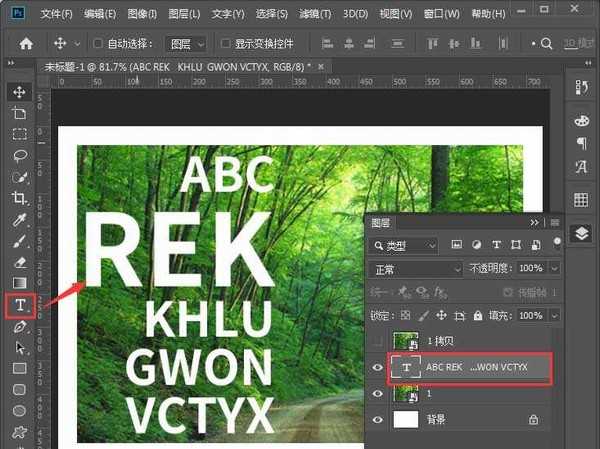The image size is (600, 449).
Task: Hide the 背景 layer via eye icon
Action: point(377,421)
